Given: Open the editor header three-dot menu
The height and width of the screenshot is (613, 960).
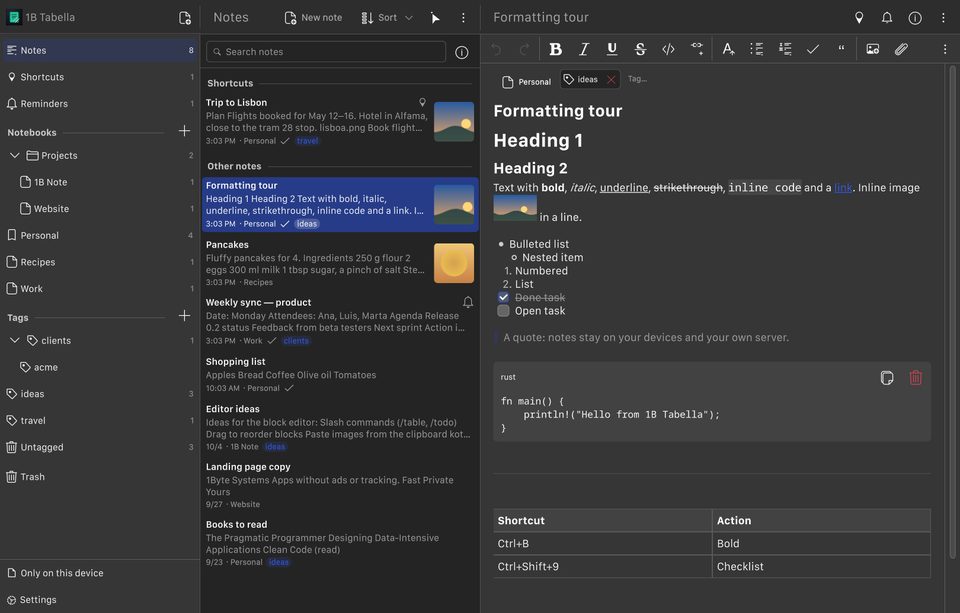Looking at the screenshot, I should click(943, 18).
